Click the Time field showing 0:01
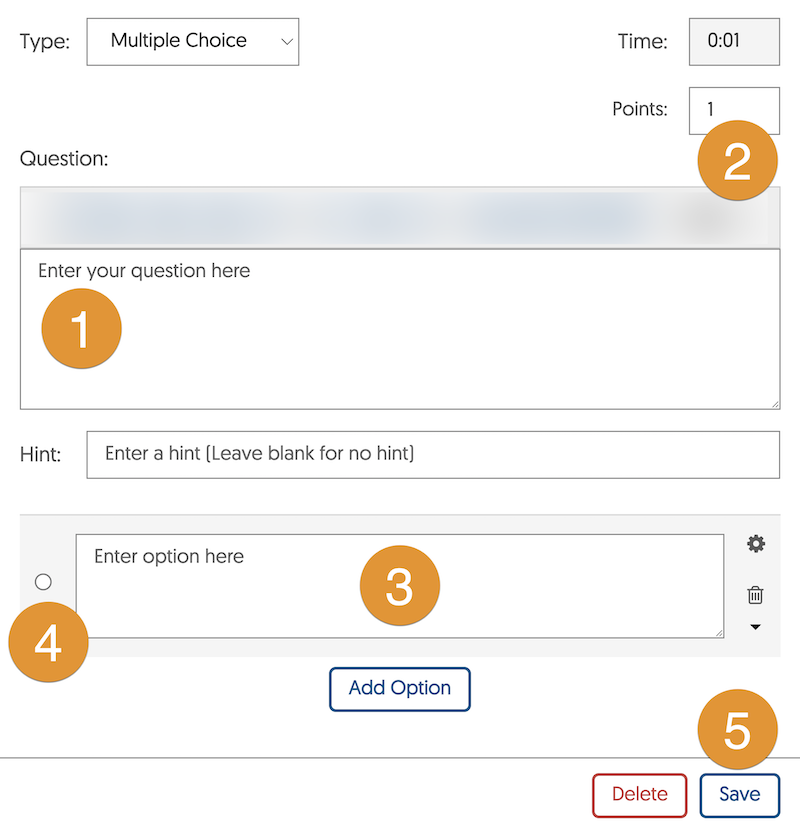This screenshot has height=826, width=800. tap(733, 41)
